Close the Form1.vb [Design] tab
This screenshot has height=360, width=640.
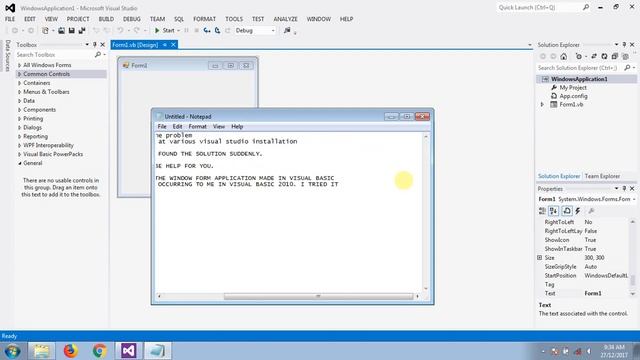173,45
